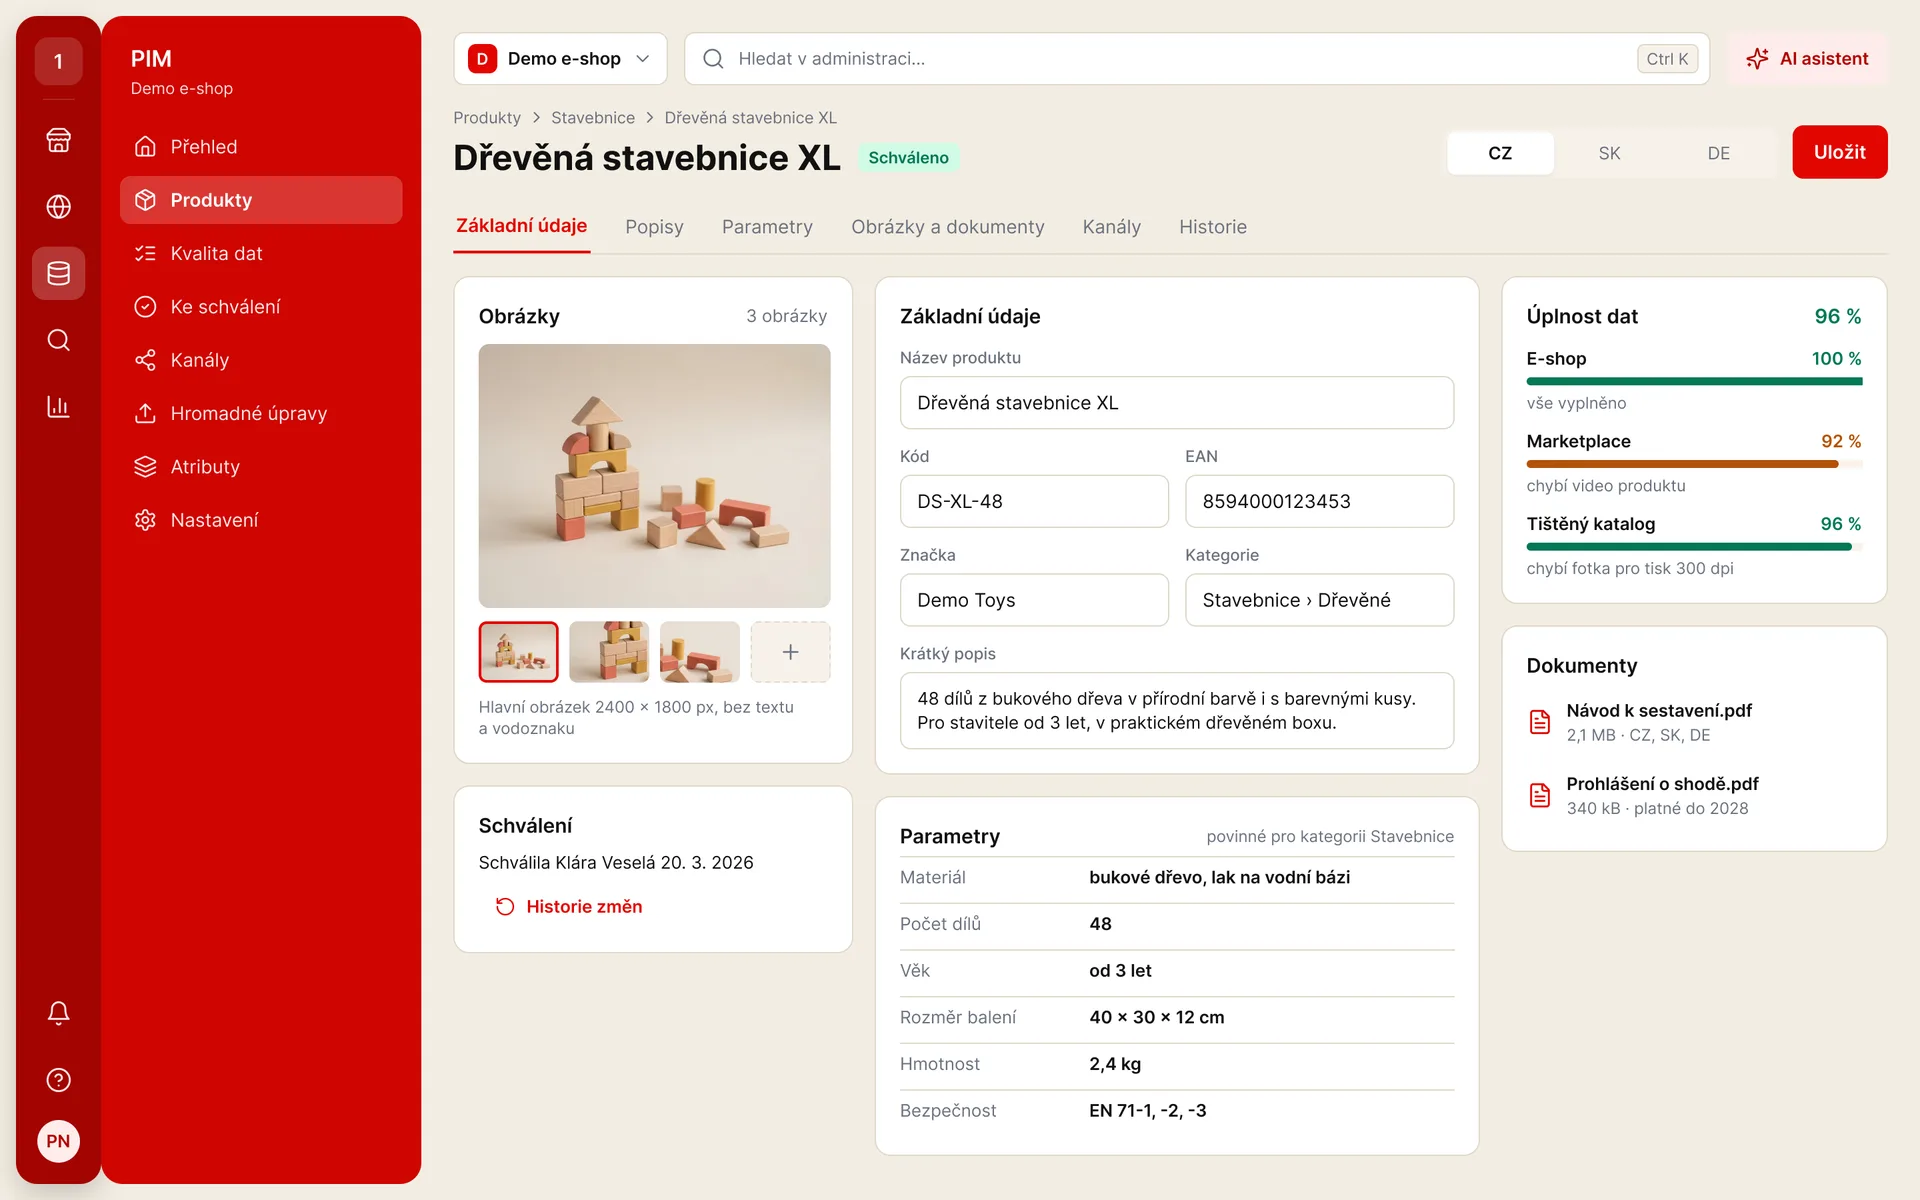Image resolution: width=1920 pixels, height=1200 pixels.
Task: Click the Materiál value bukové dřevo
Action: [1219, 878]
